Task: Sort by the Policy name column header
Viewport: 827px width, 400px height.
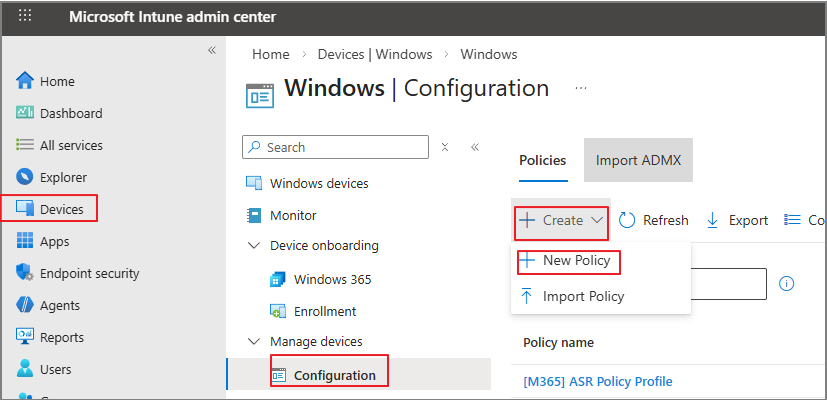Action: pos(559,342)
